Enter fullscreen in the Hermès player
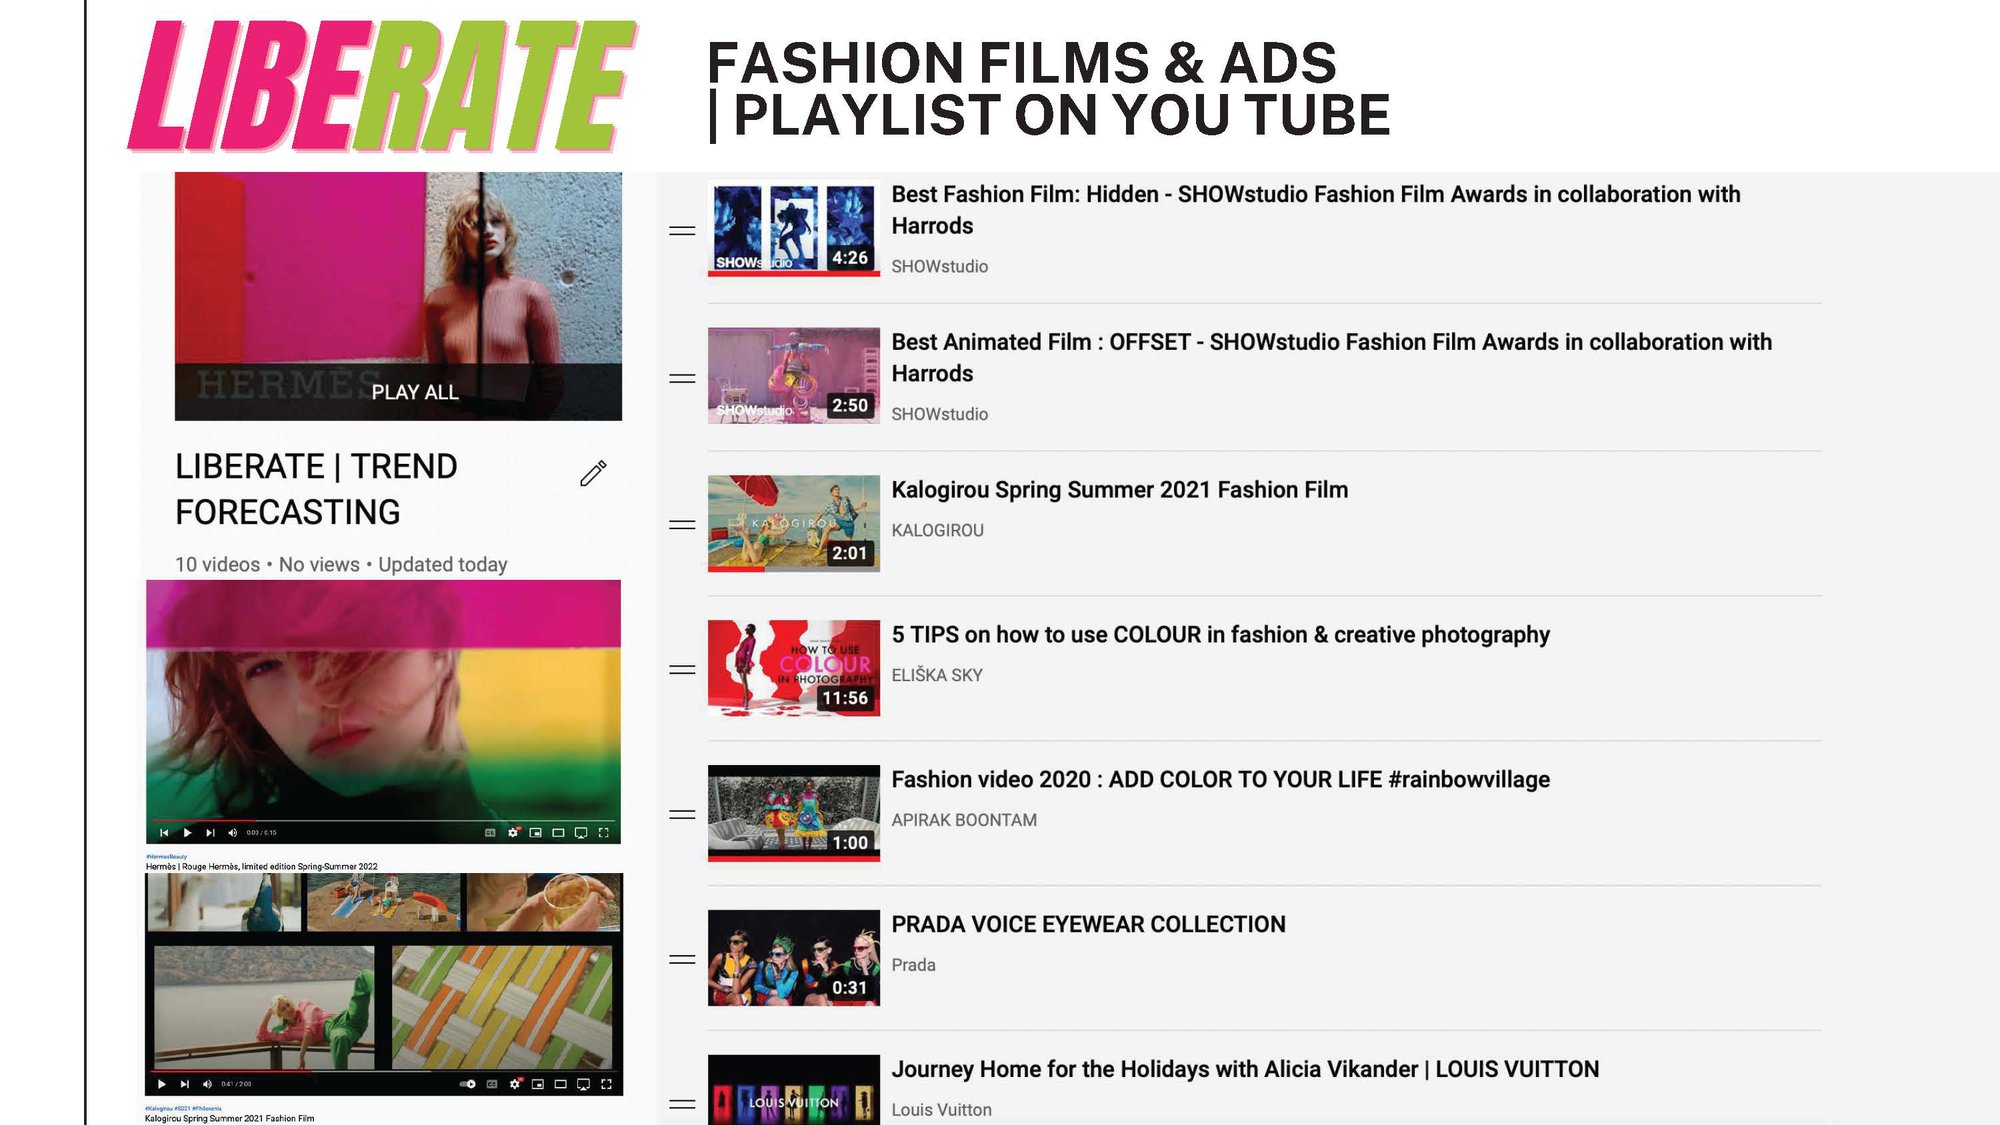 (603, 833)
